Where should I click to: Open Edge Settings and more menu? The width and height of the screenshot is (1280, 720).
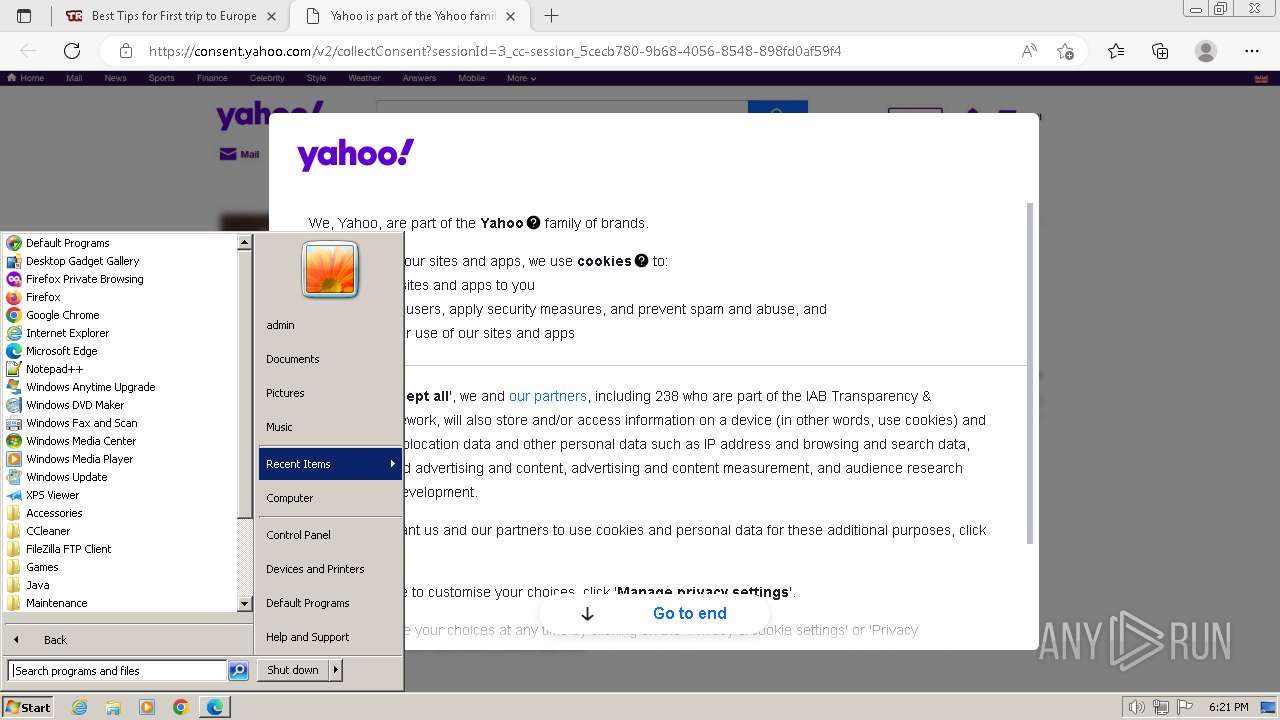pyautogui.click(x=1252, y=51)
